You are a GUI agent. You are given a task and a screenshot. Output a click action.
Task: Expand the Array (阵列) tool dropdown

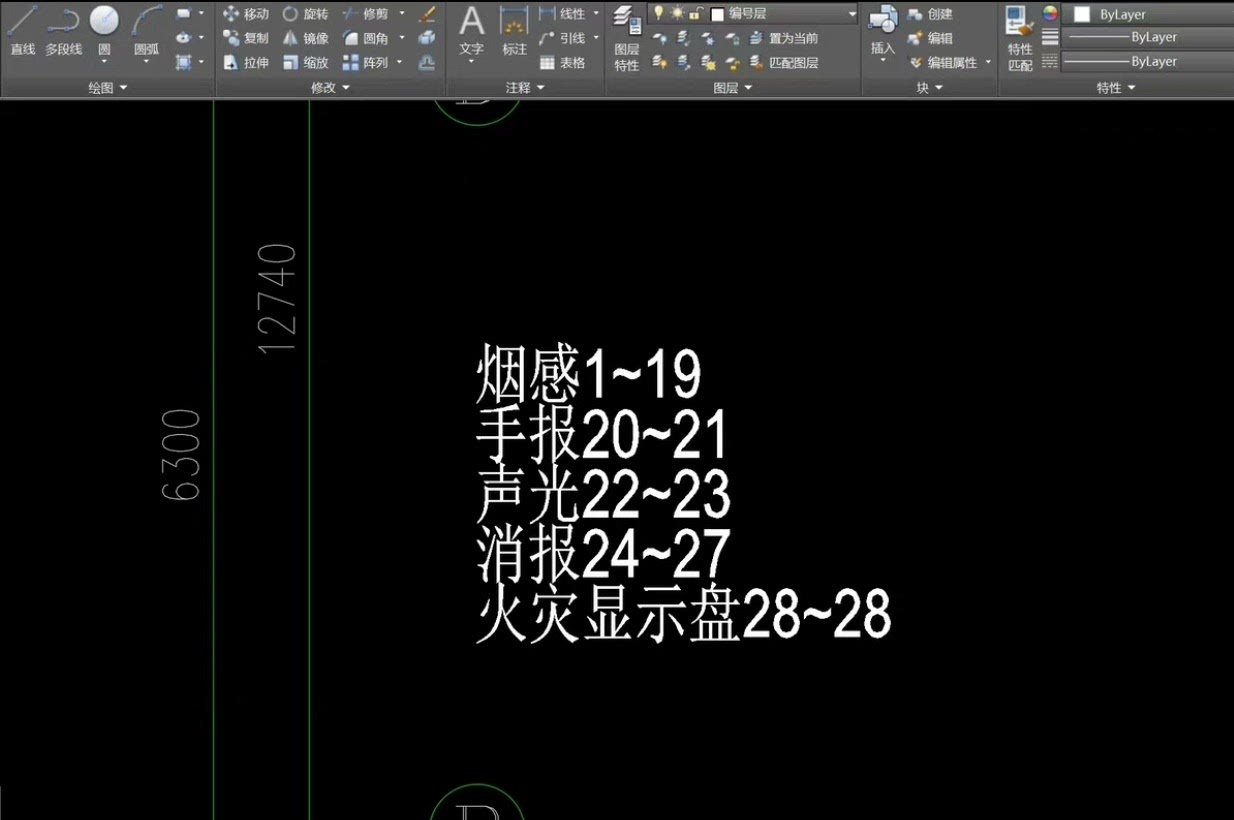(x=398, y=62)
